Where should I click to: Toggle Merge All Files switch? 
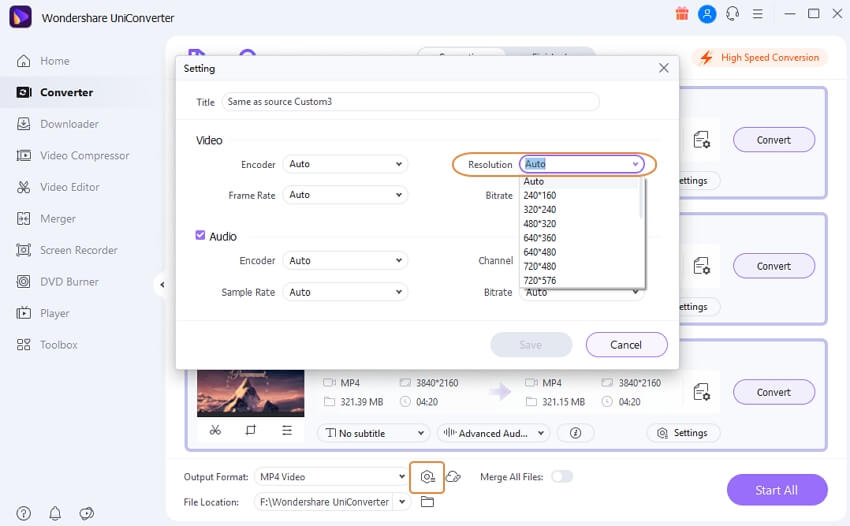[562, 477]
